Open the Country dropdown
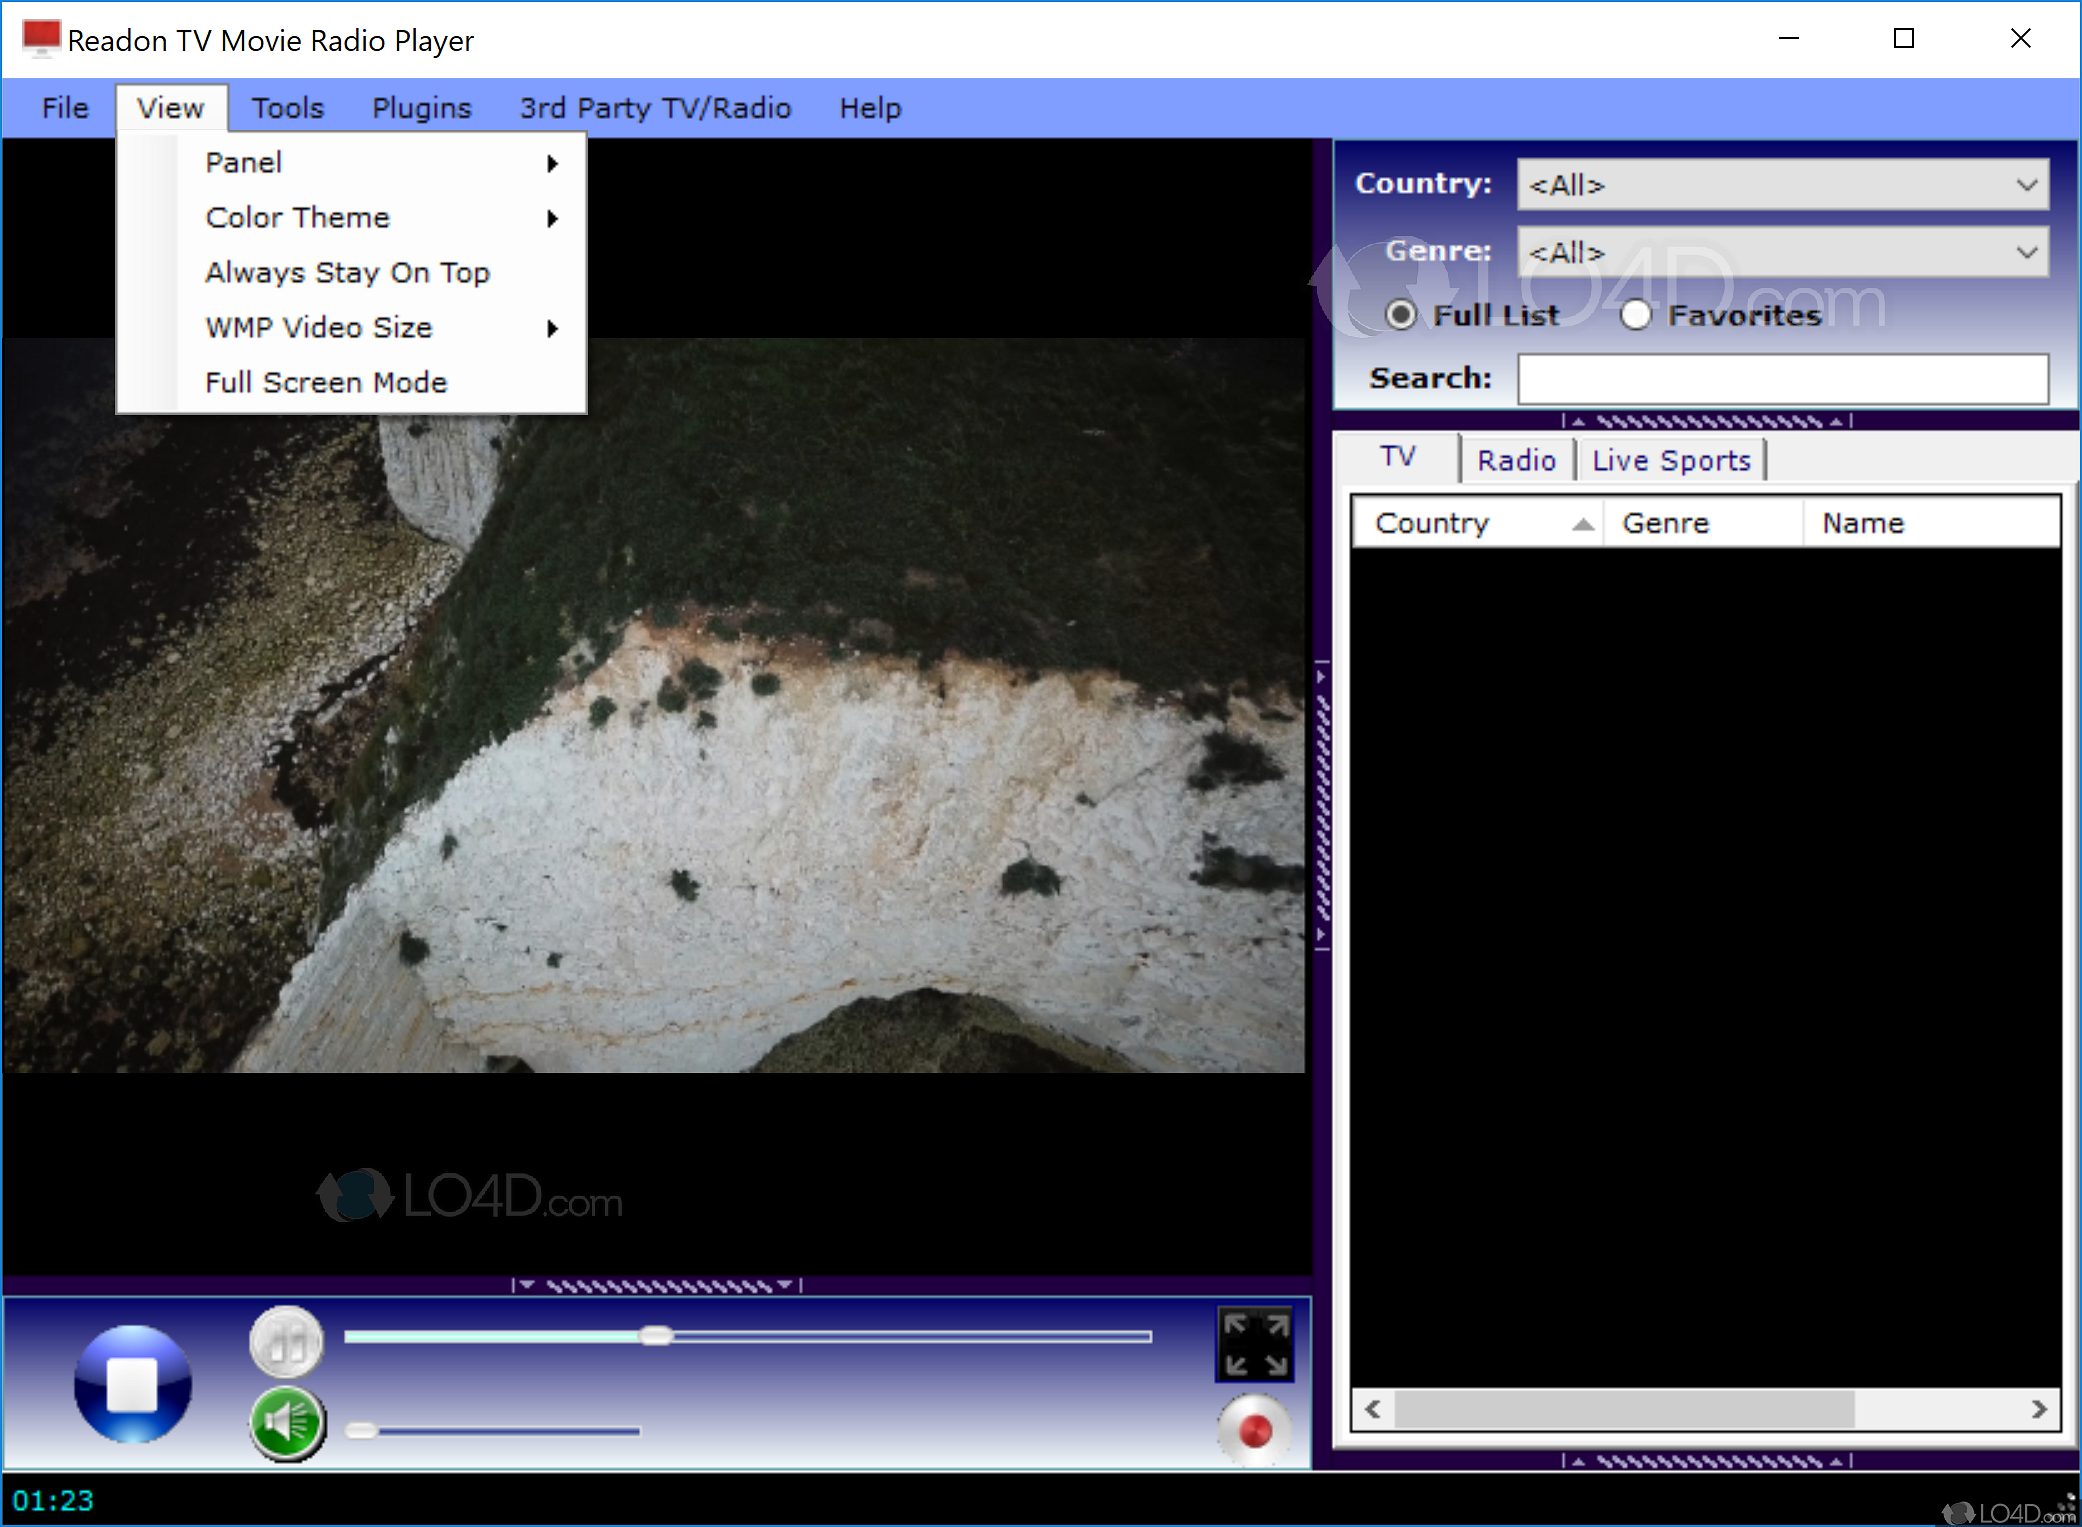 point(2026,185)
